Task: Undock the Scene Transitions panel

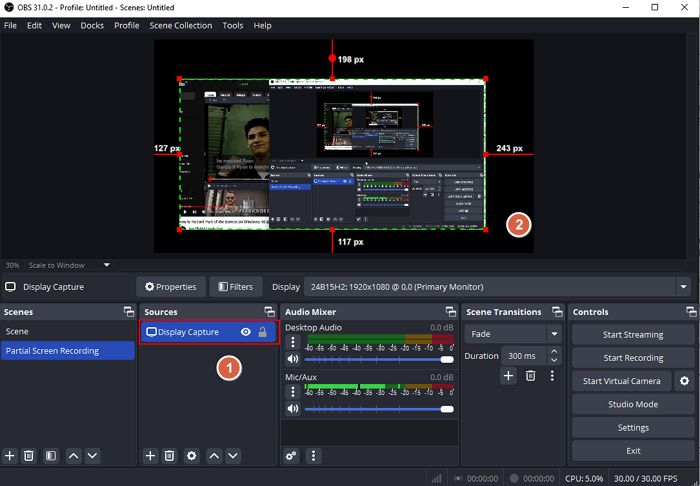Action: pyautogui.click(x=557, y=312)
